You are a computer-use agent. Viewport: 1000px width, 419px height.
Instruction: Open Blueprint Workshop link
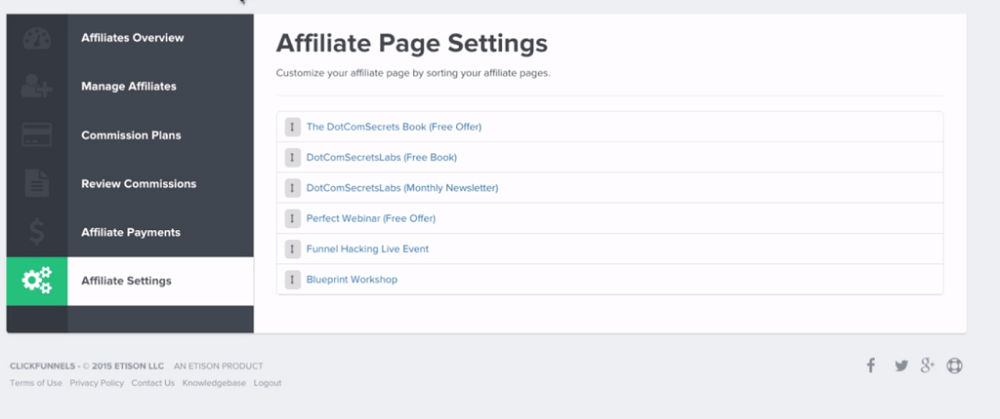[352, 280]
